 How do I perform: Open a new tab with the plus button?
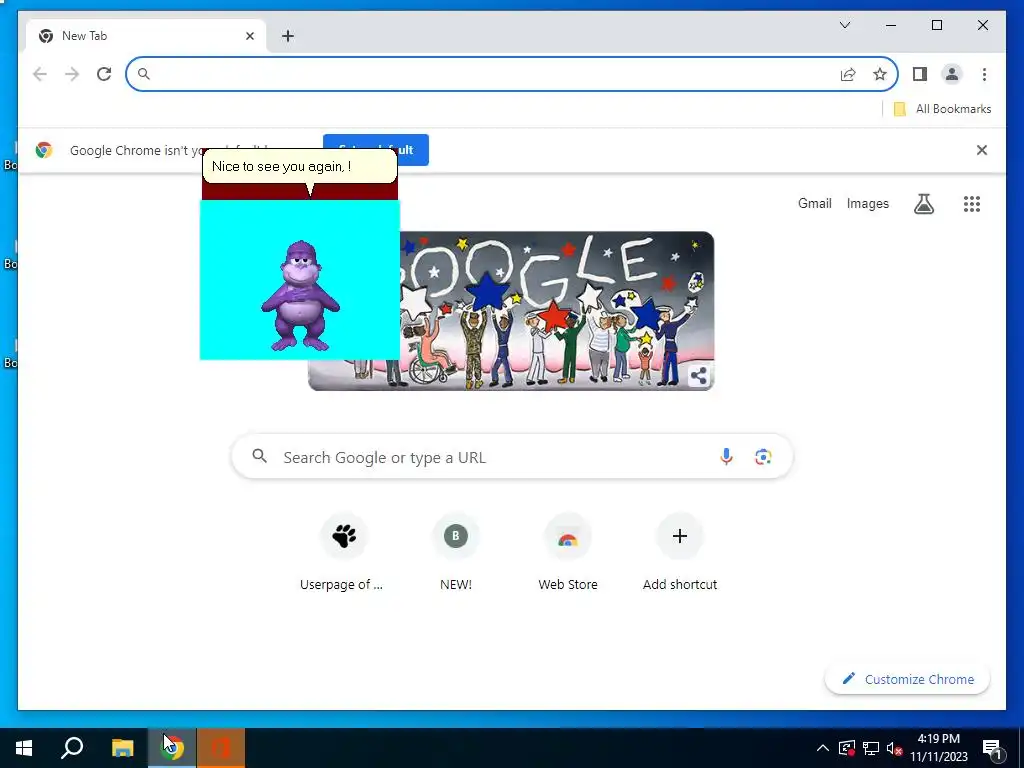coord(288,36)
